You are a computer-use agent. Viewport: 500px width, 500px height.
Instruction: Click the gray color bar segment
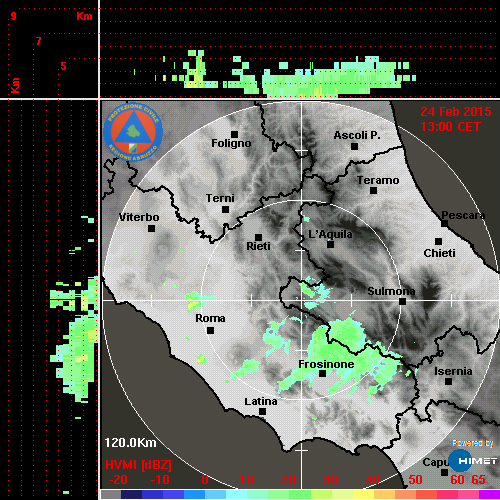click(x=111, y=494)
